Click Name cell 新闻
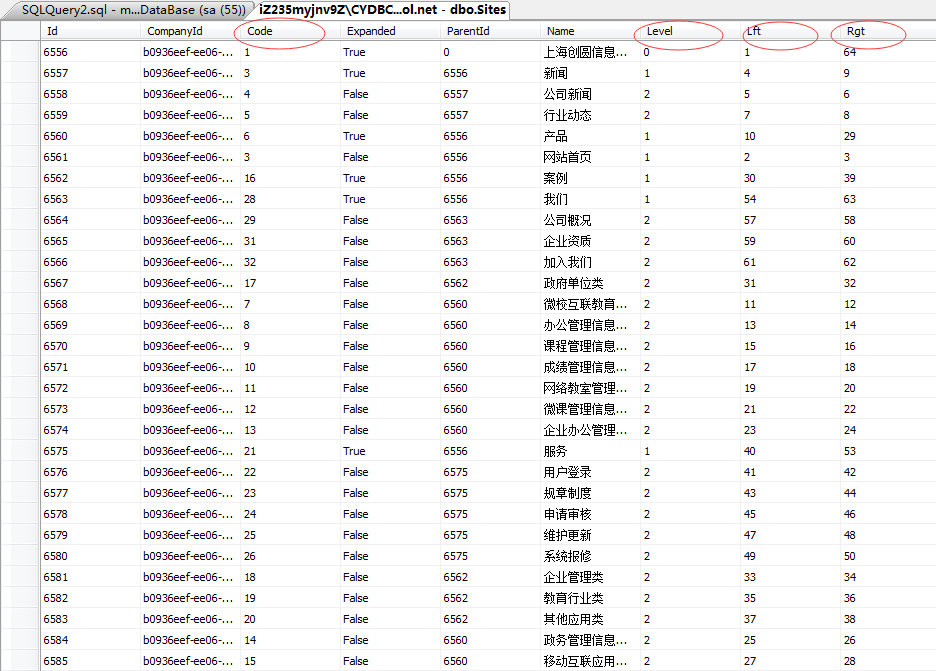Image resolution: width=936 pixels, height=671 pixels. click(590, 73)
